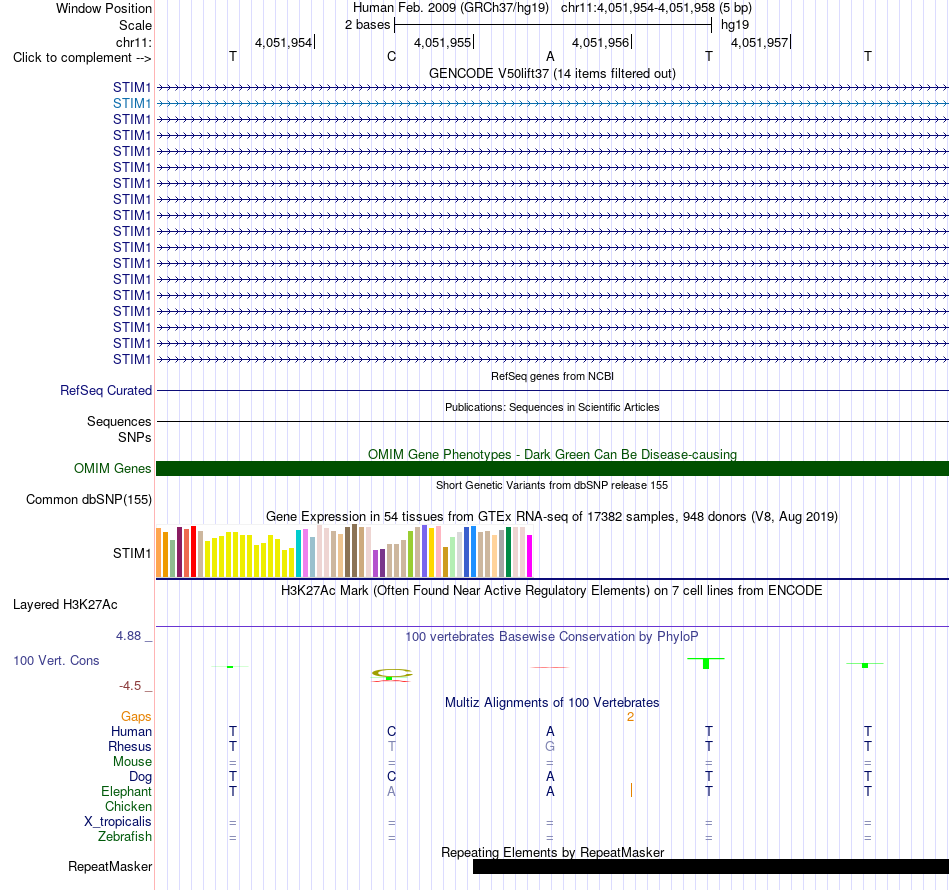The height and width of the screenshot is (890, 950).
Task: Open 'RefSeq genes from NCBI' track title
Action: [552, 376]
